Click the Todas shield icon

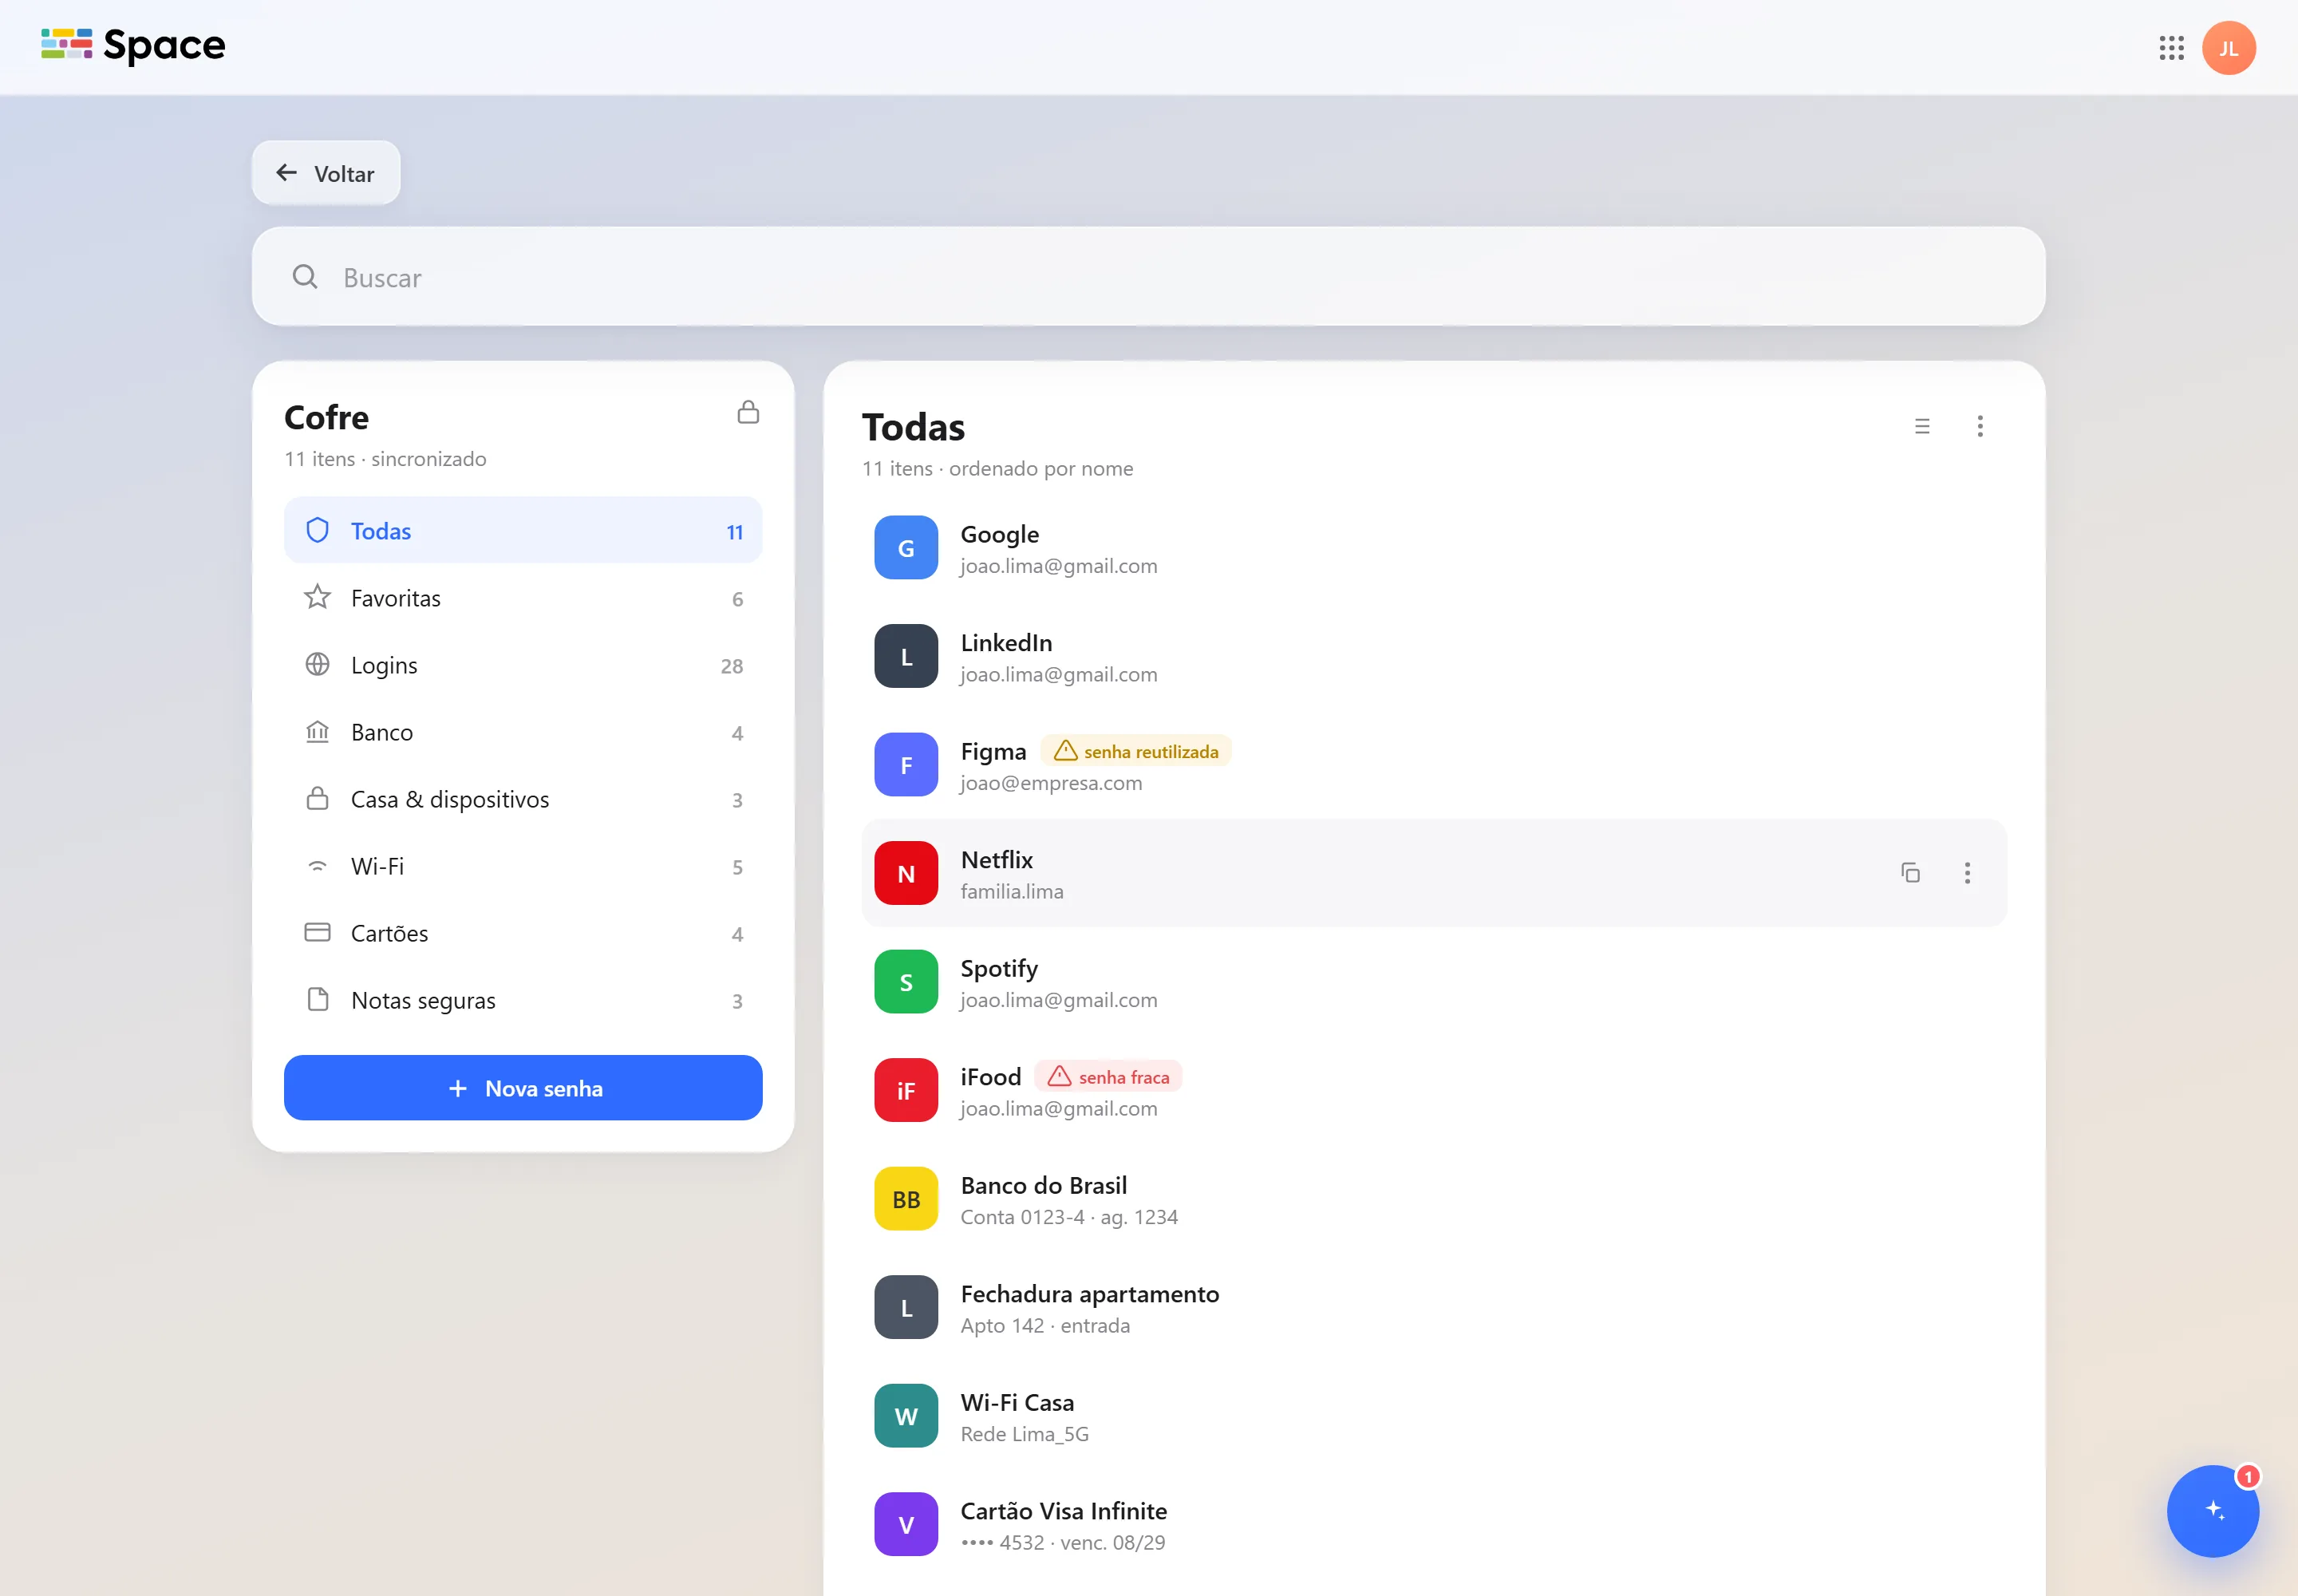click(x=317, y=530)
